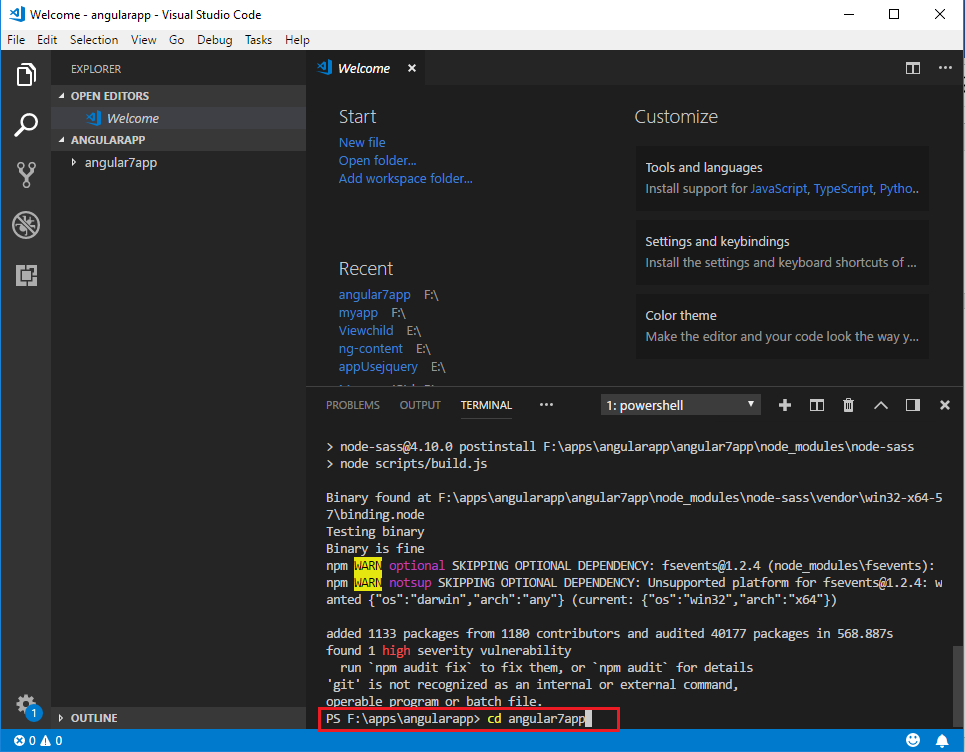Viewport: 965px width, 752px height.
Task: Select the Welcome editor tab
Action: (x=366, y=68)
